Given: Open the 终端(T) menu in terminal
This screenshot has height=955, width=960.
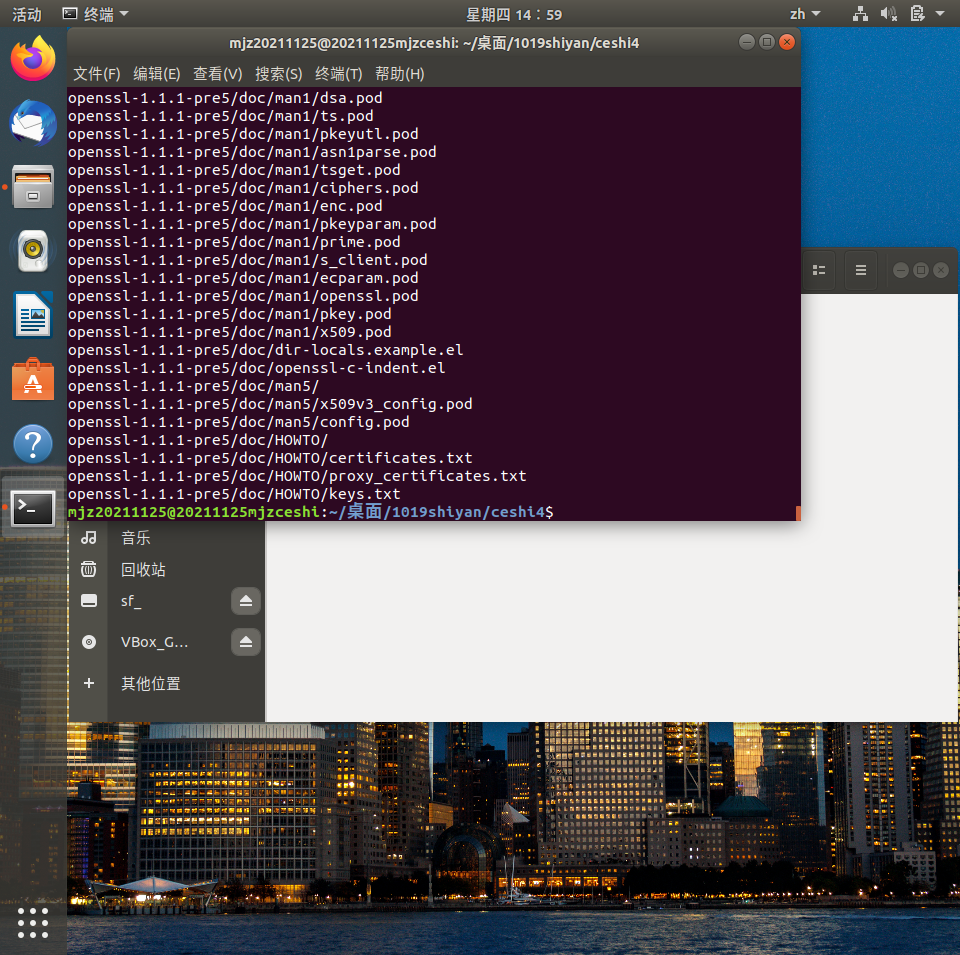Looking at the screenshot, I should (x=339, y=74).
